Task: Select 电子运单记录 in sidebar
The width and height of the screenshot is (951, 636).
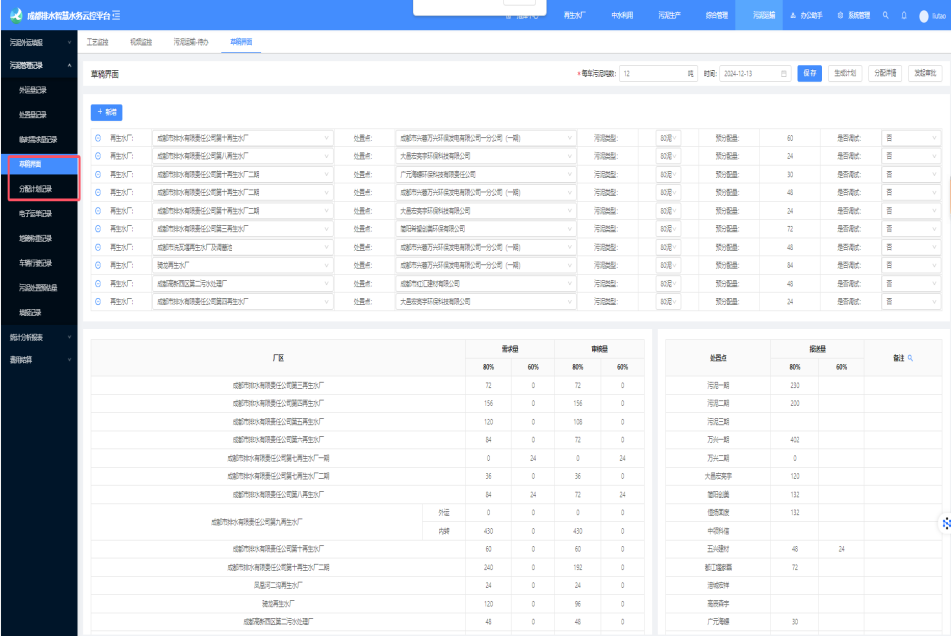Action: [x=36, y=213]
